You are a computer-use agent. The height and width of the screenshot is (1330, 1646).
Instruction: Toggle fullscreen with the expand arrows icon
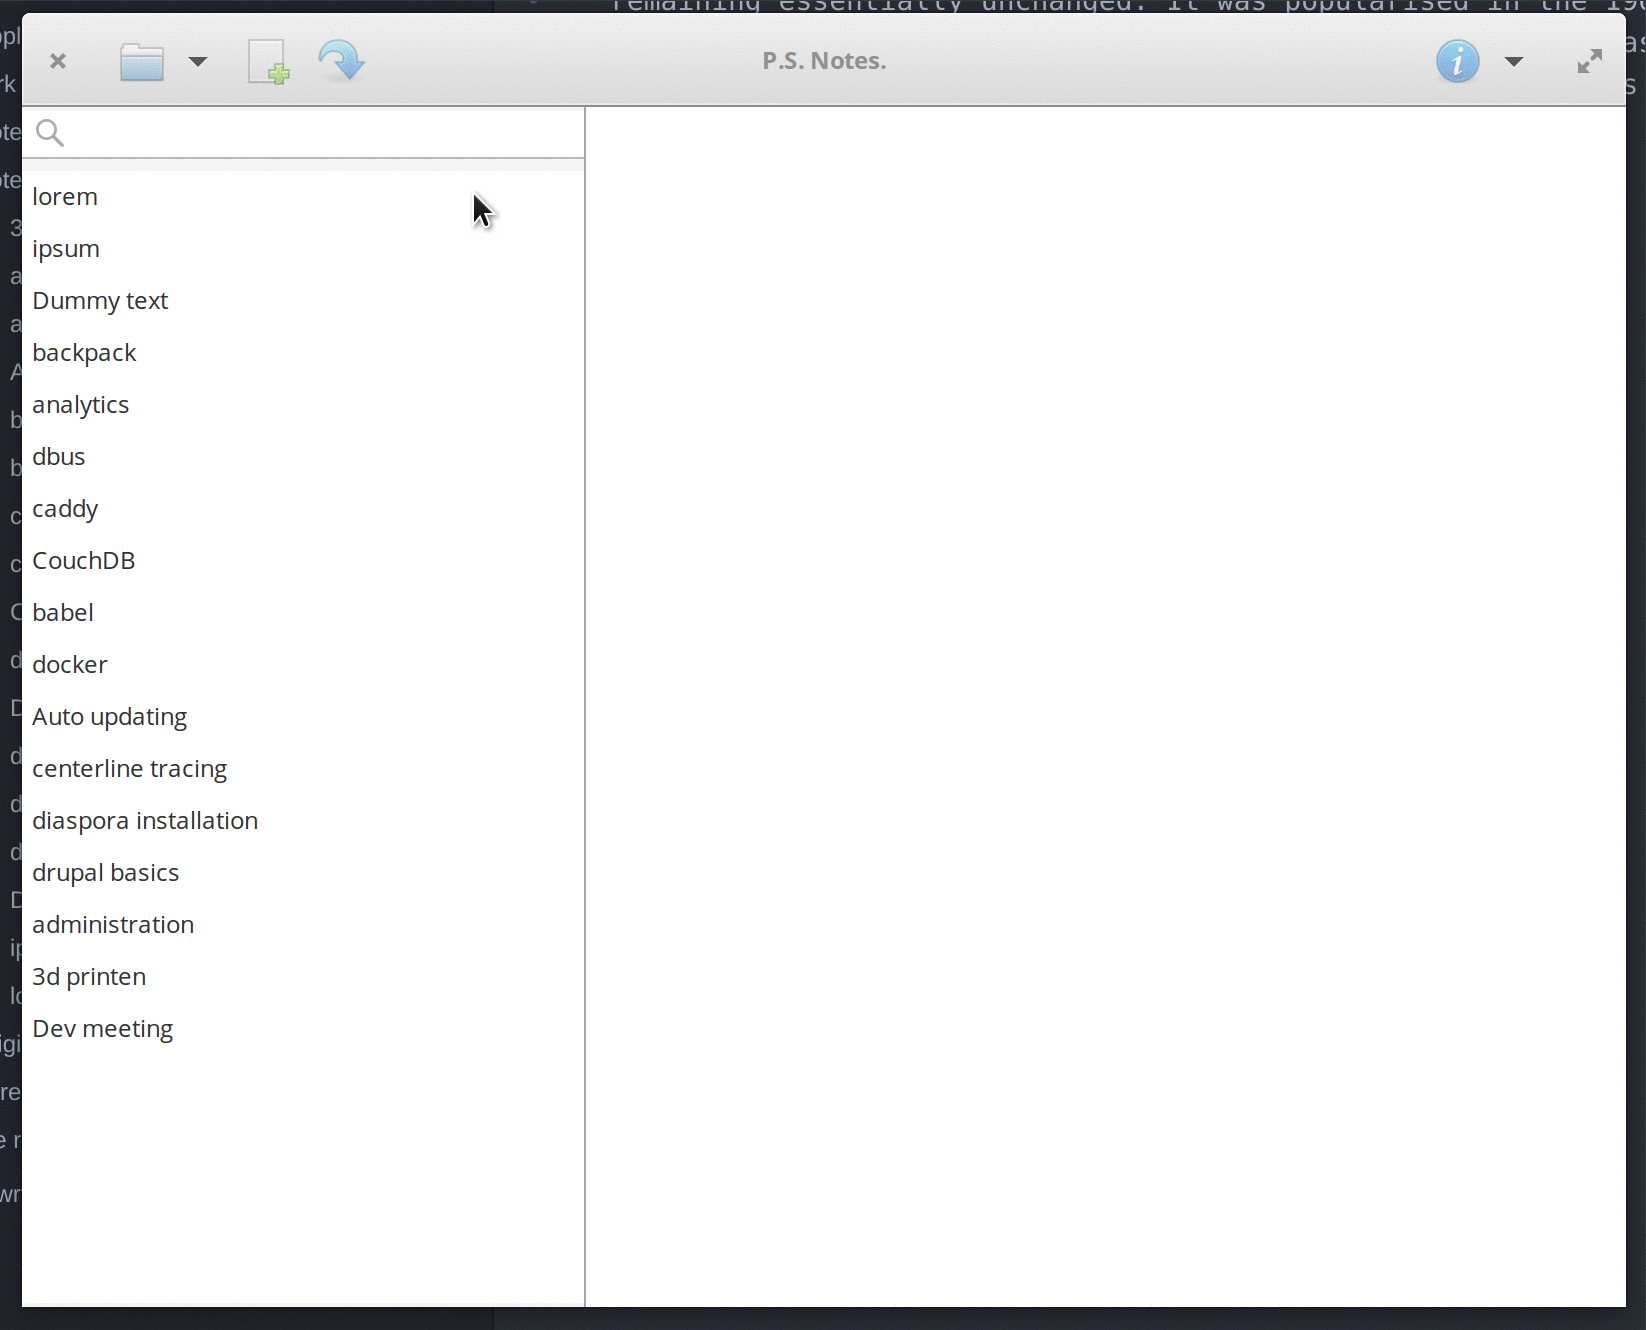pyautogui.click(x=1589, y=61)
